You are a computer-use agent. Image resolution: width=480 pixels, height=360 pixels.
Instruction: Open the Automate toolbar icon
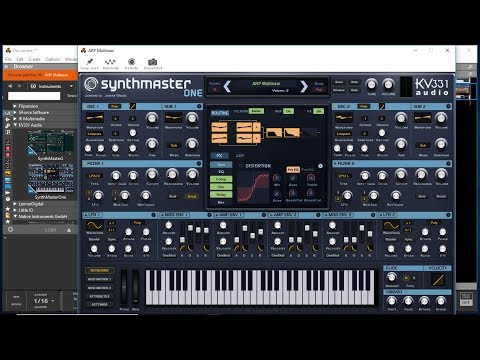[x=110, y=62]
